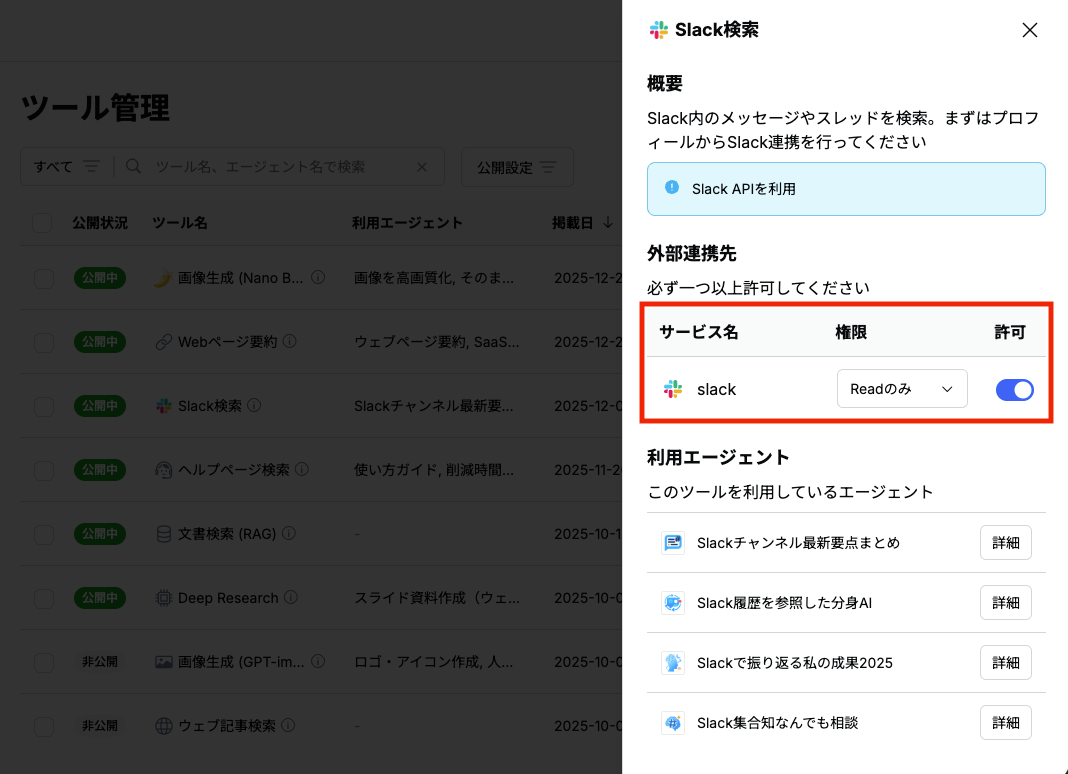The width and height of the screenshot is (1068, 774).
Task: Click the picture icon of 画像生成 (GPT-im...
Action: [x=163, y=662]
